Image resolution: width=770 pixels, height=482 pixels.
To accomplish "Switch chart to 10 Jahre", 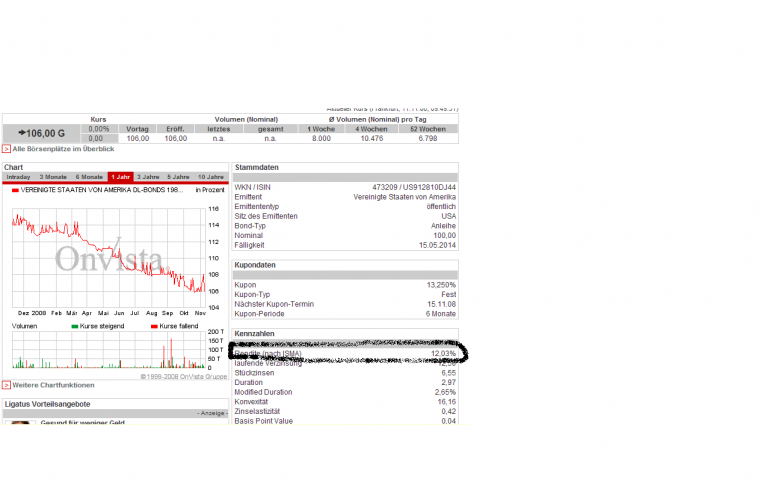I will point(211,177).
